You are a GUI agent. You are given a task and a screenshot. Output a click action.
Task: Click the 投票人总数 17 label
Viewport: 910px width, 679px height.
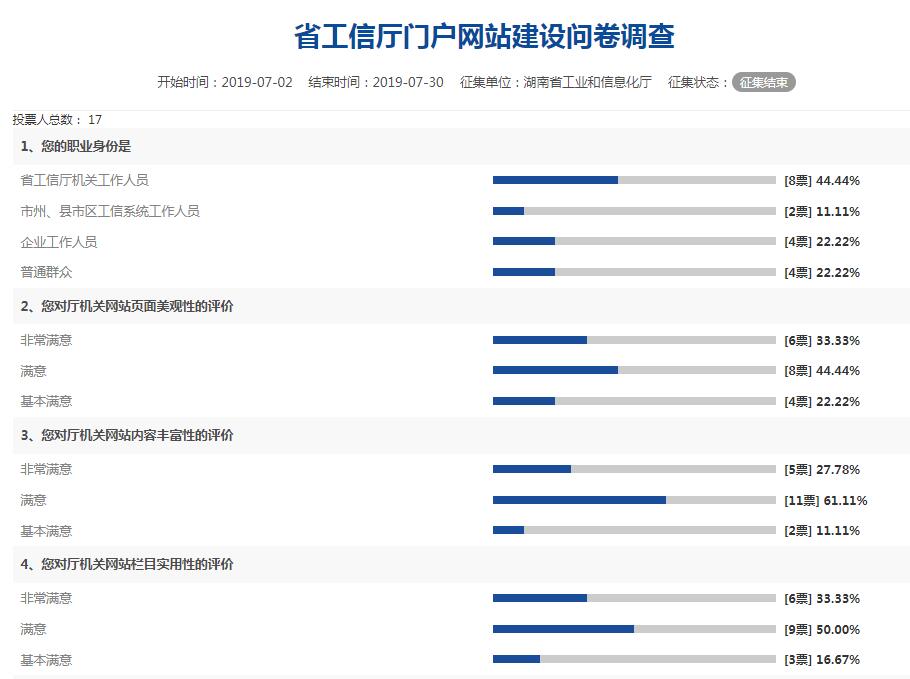[x=57, y=119]
